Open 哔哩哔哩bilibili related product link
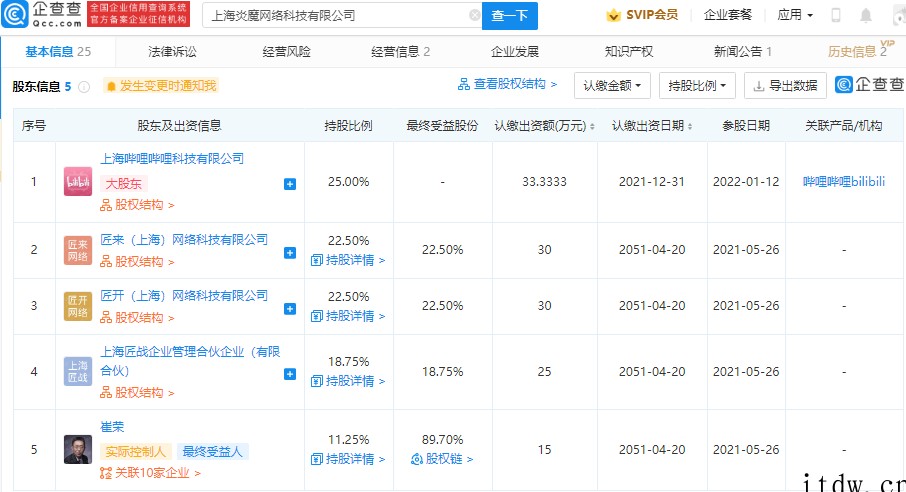 click(x=844, y=182)
